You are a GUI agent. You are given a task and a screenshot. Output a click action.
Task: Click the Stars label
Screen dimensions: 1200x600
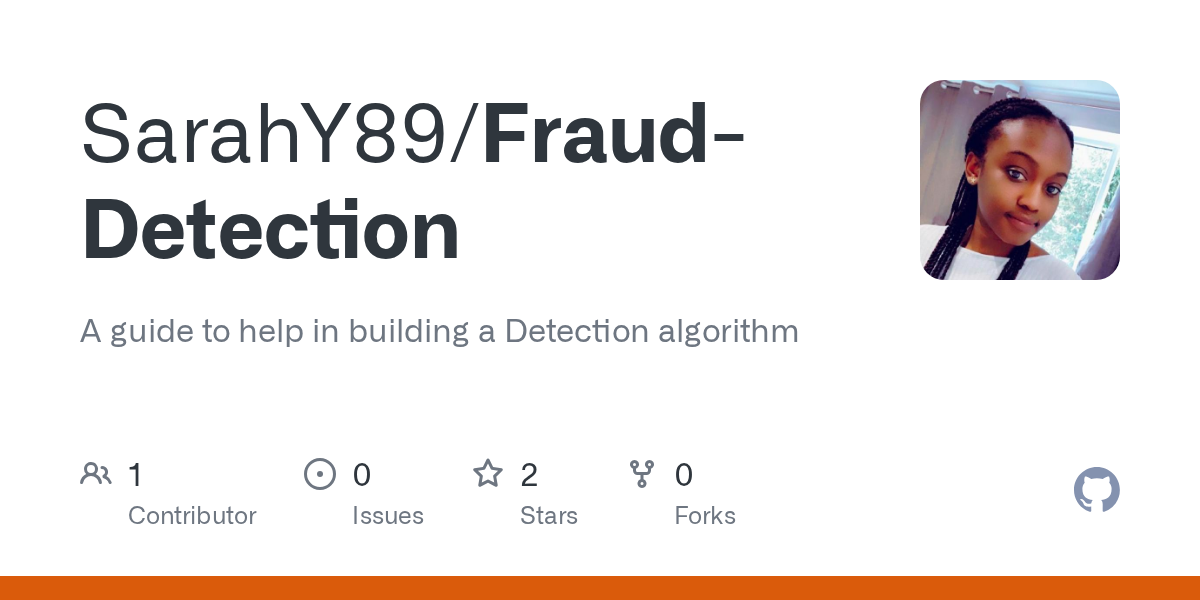pos(549,516)
